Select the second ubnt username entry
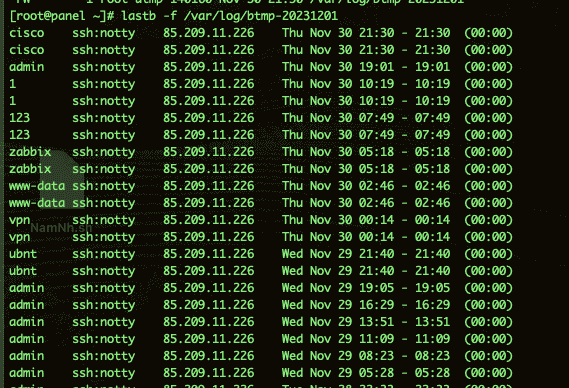 (x=23, y=271)
